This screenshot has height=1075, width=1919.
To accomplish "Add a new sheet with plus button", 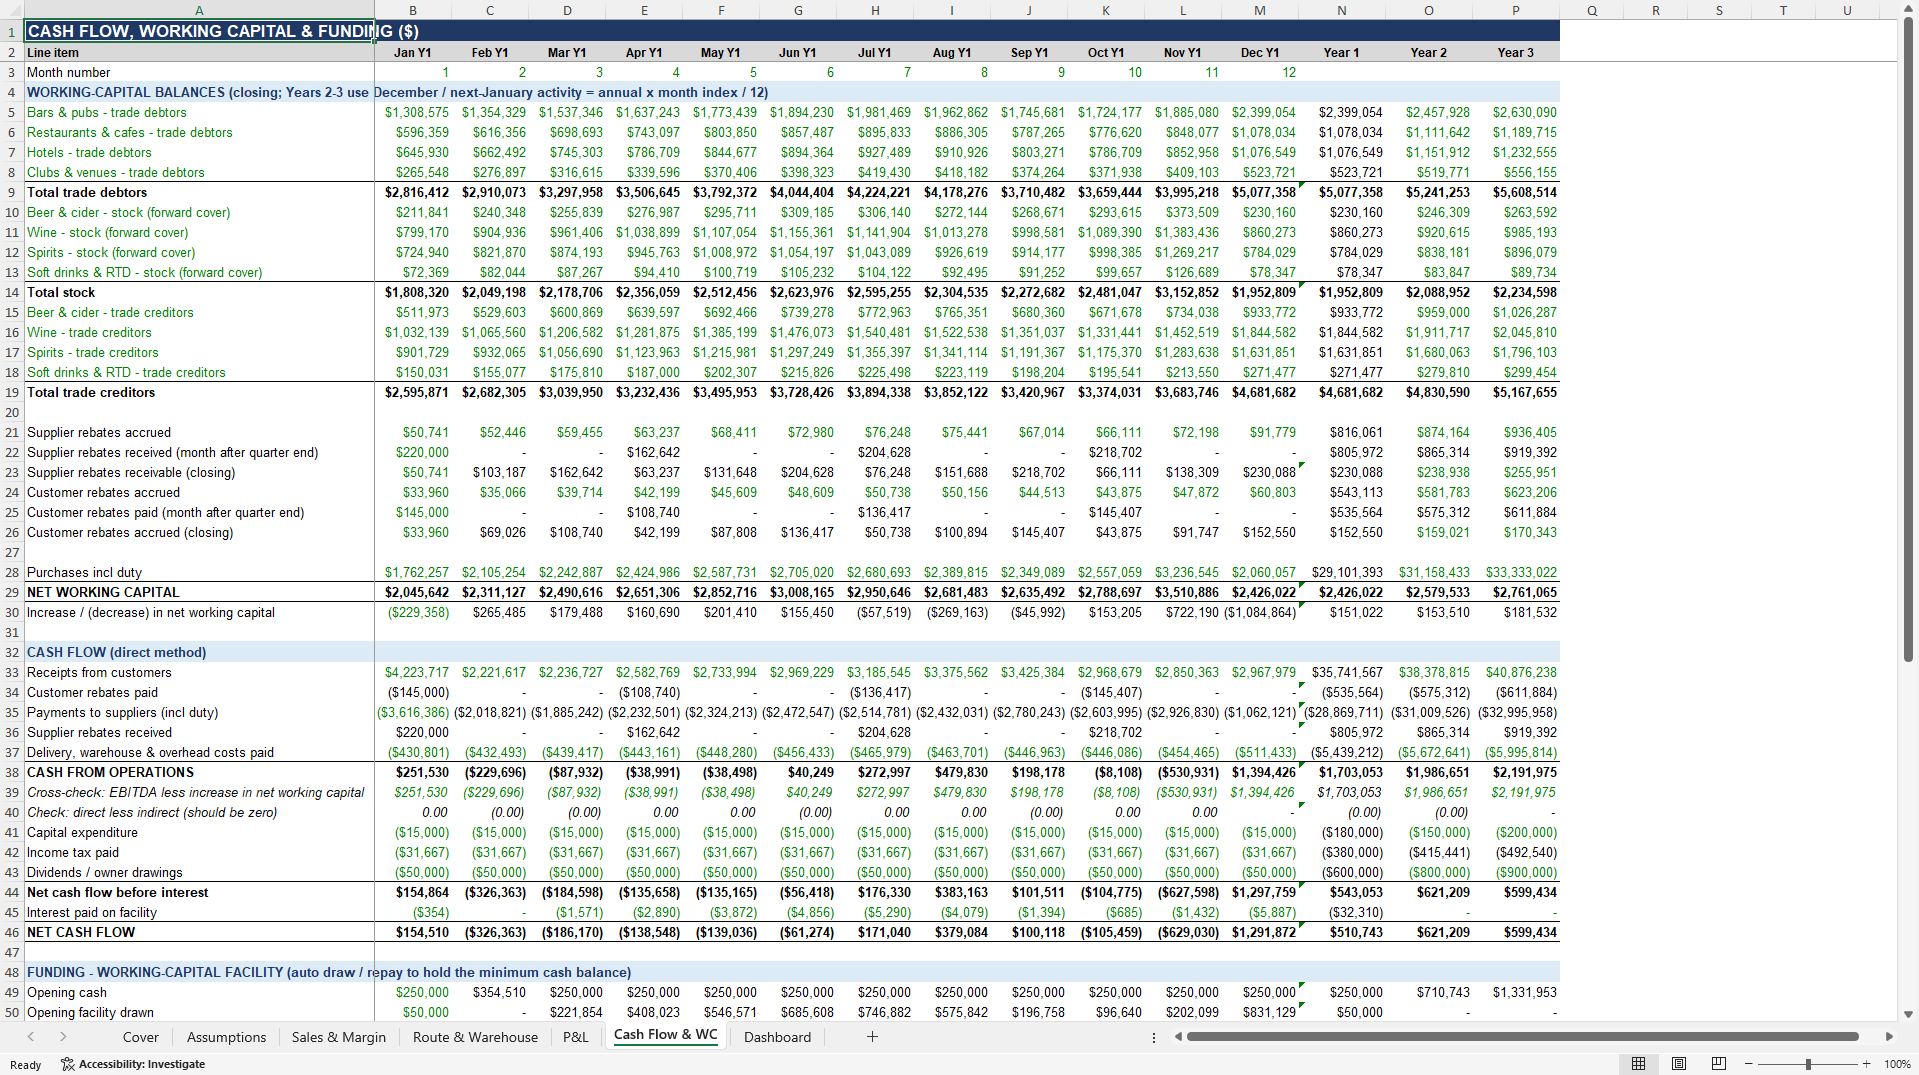I will coord(872,1037).
